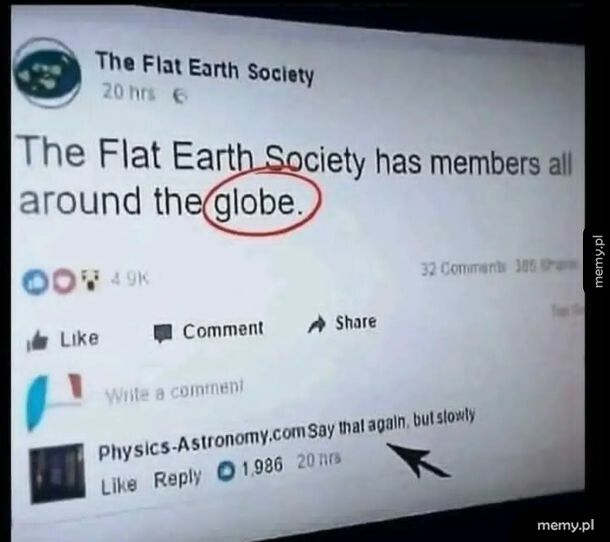Screen dimensions: 610x542
Task: View the 4.9K reactions count
Action: pos(130,279)
